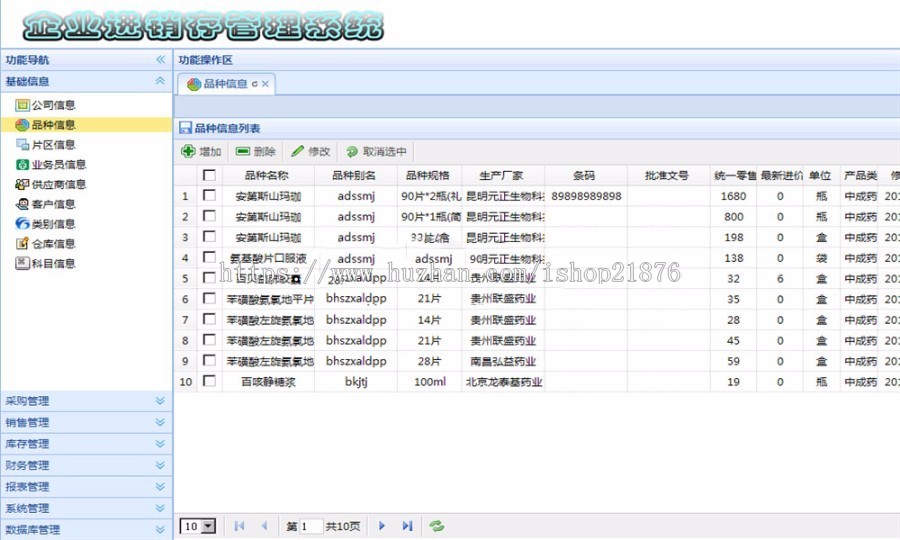This screenshot has height=540, width=900.
Task: Go to previous page arrow
Action: (x=265, y=526)
